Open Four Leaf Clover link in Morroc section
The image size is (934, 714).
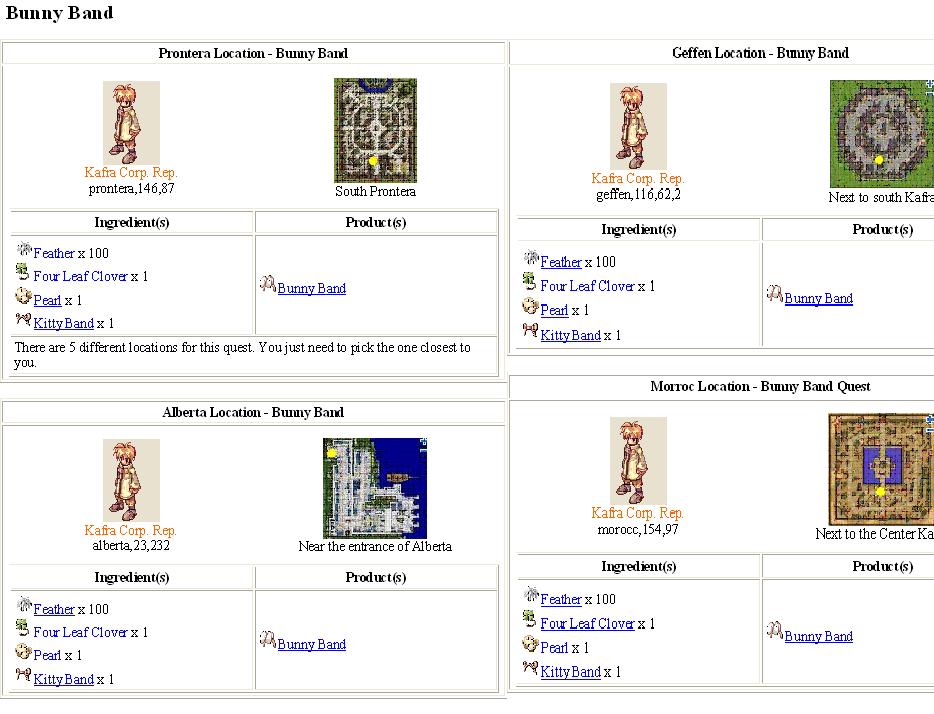(x=587, y=623)
